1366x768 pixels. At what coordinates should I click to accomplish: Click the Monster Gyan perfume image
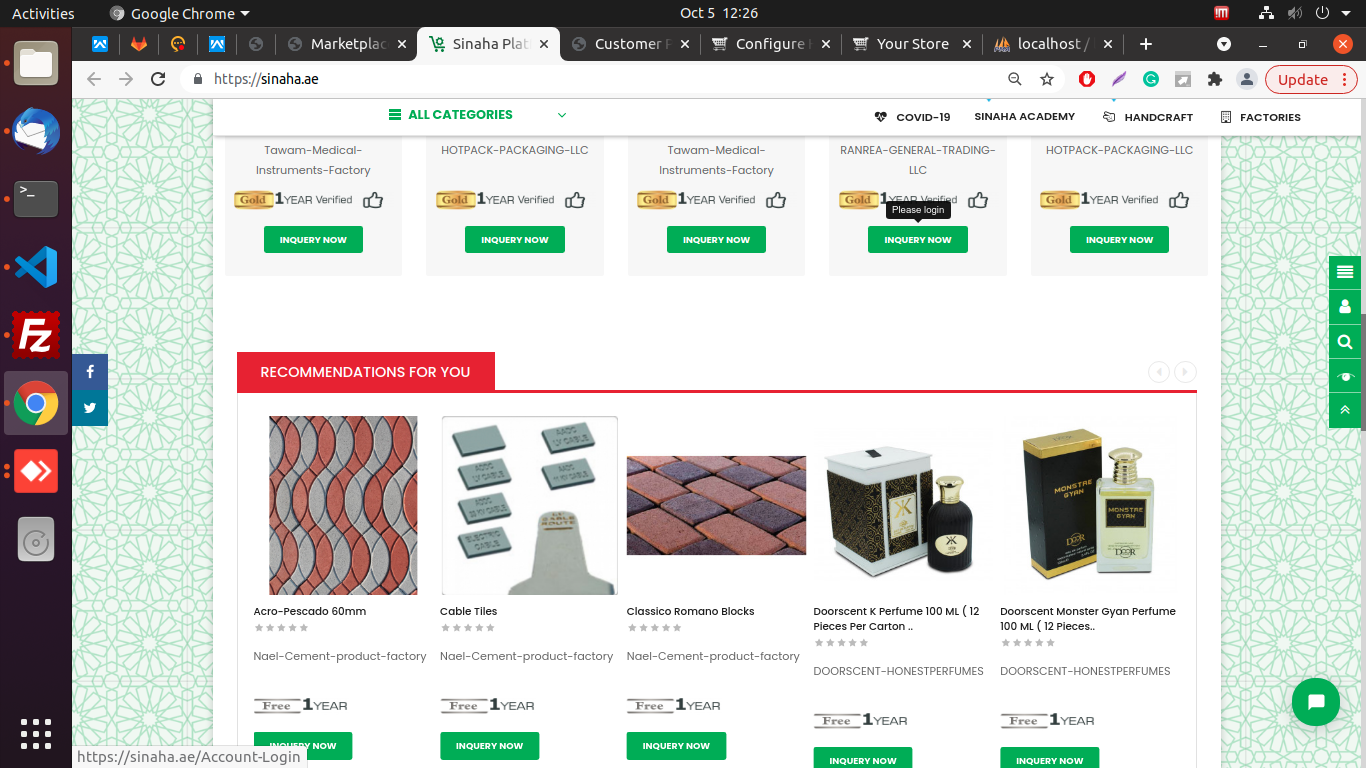[x=1088, y=505]
